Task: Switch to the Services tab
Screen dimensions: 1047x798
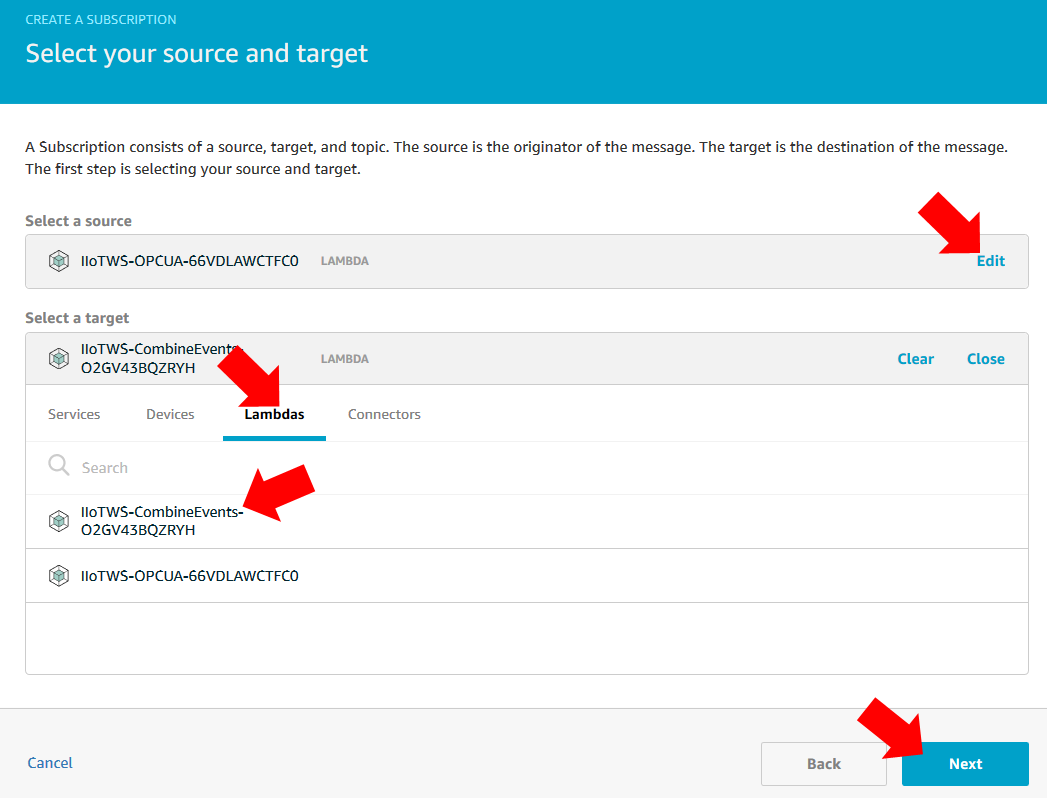Action: coord(74,414)
